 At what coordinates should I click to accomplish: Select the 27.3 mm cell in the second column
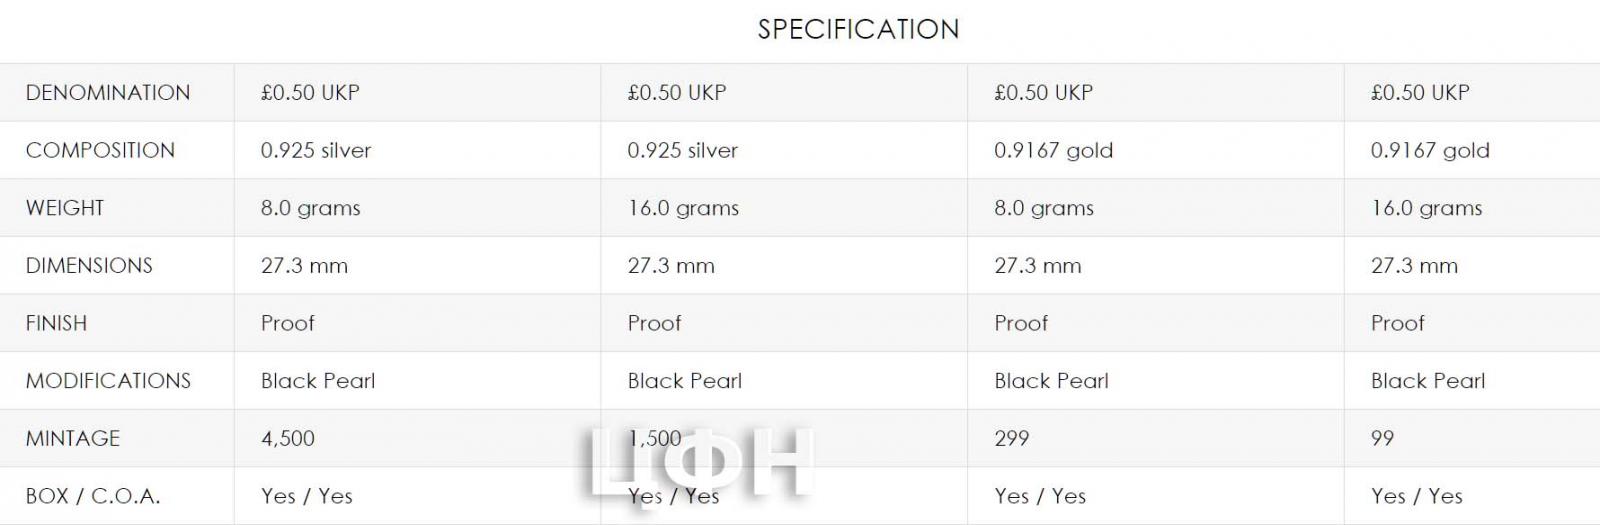pos(671,266)
